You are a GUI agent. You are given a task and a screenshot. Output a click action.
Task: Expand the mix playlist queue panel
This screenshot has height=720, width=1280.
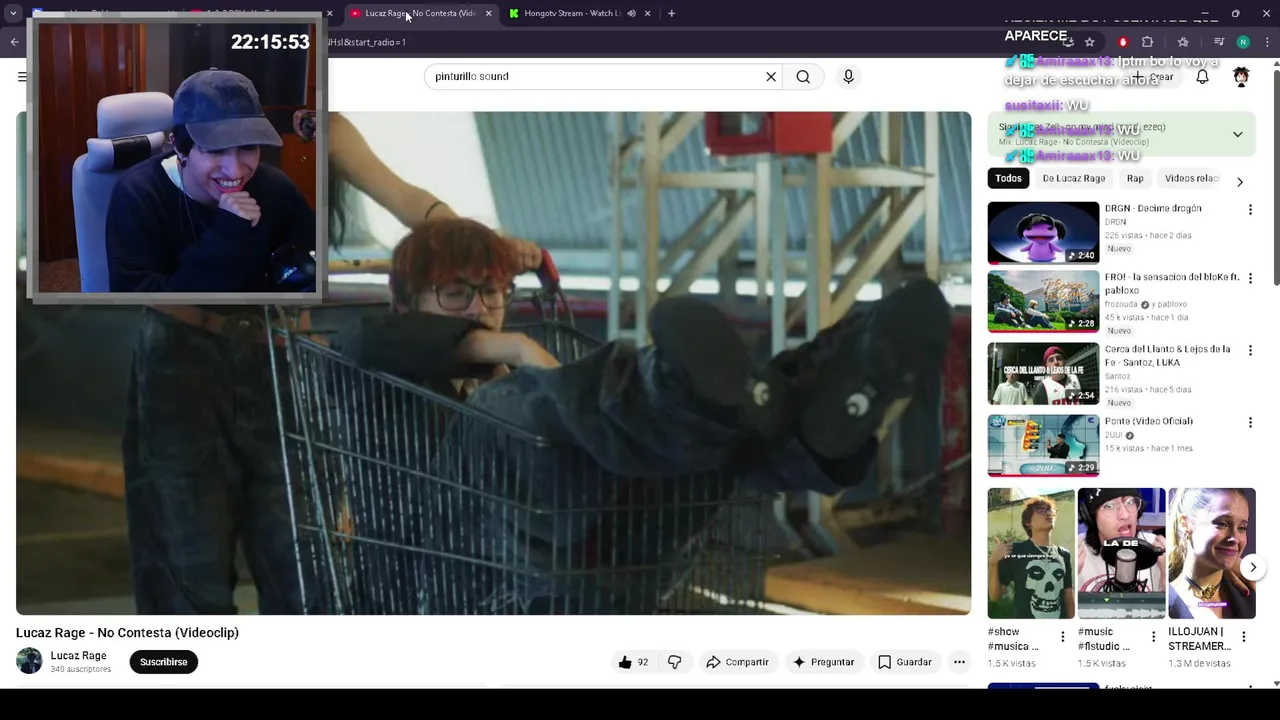[x=1237, y=134]
